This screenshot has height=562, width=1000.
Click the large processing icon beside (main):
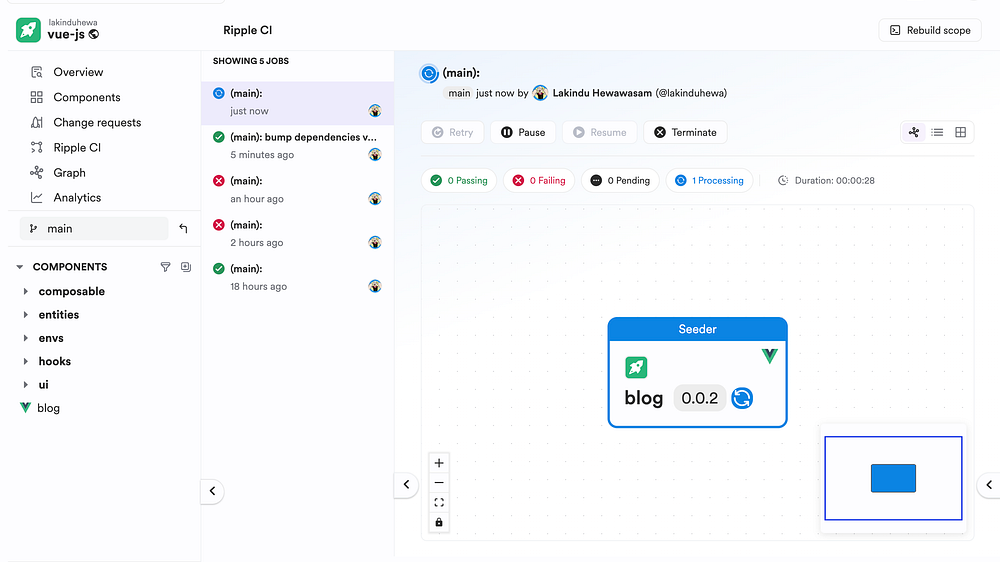click(429, 74)
